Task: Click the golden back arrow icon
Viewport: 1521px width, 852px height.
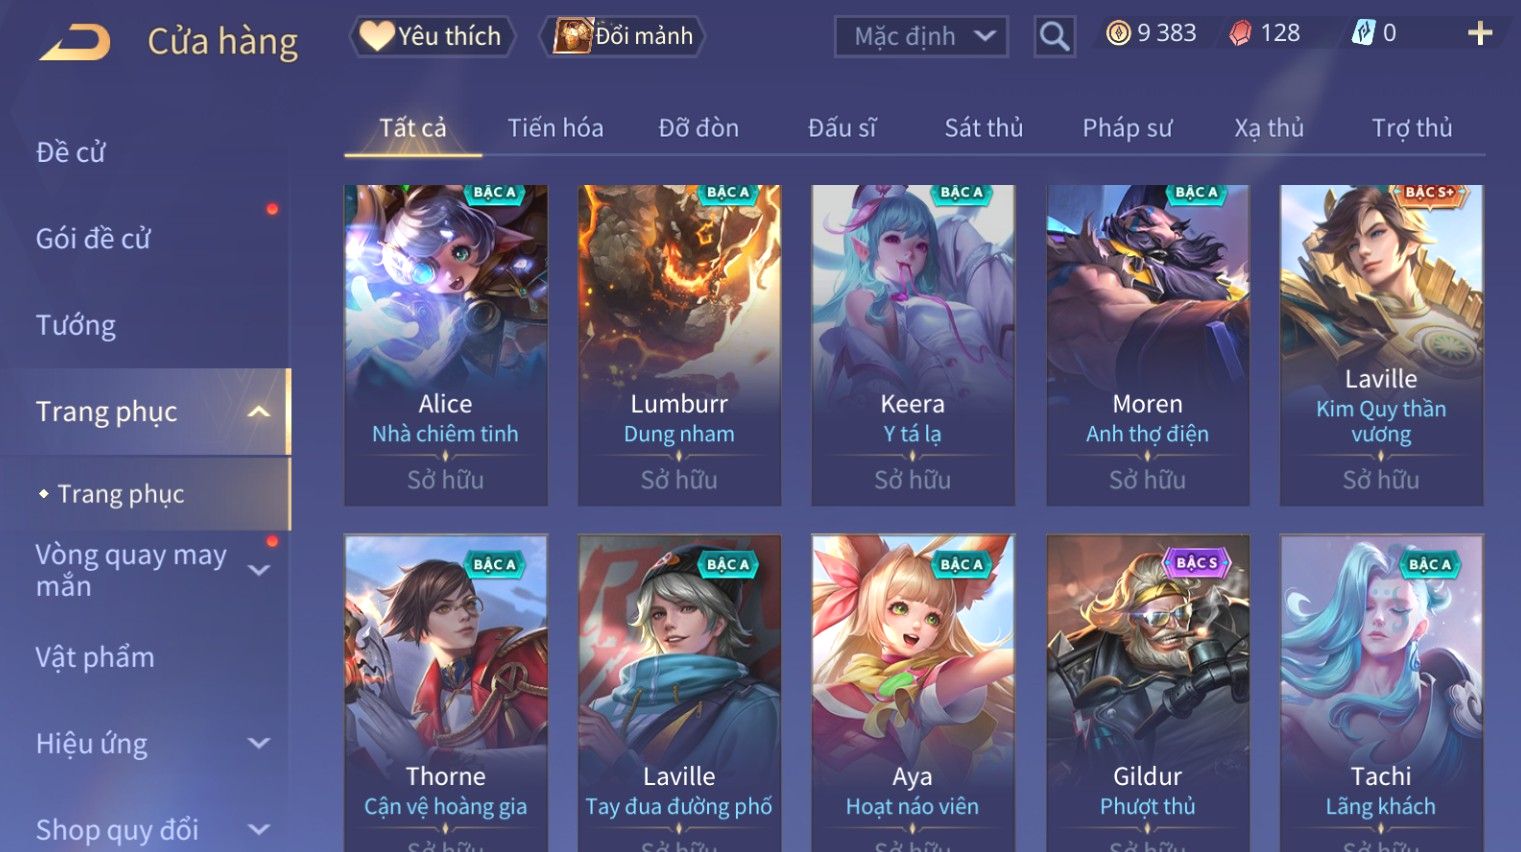Action: 75,42
